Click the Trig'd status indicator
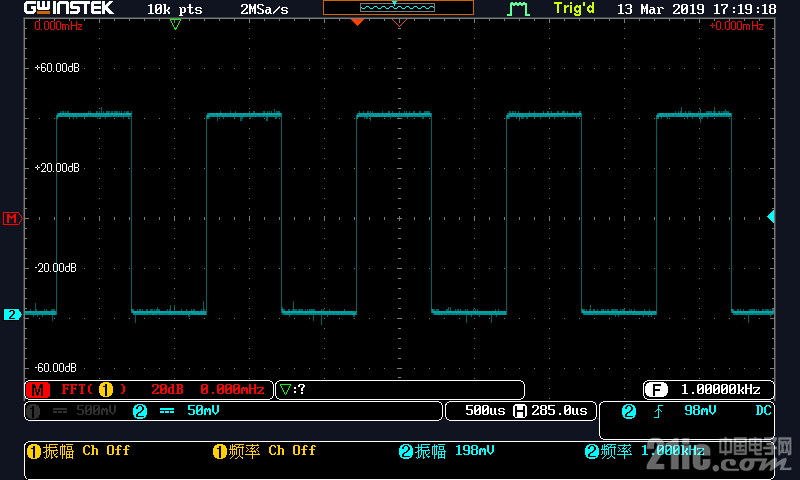The image size is (800, 480). tap(574, 9)
